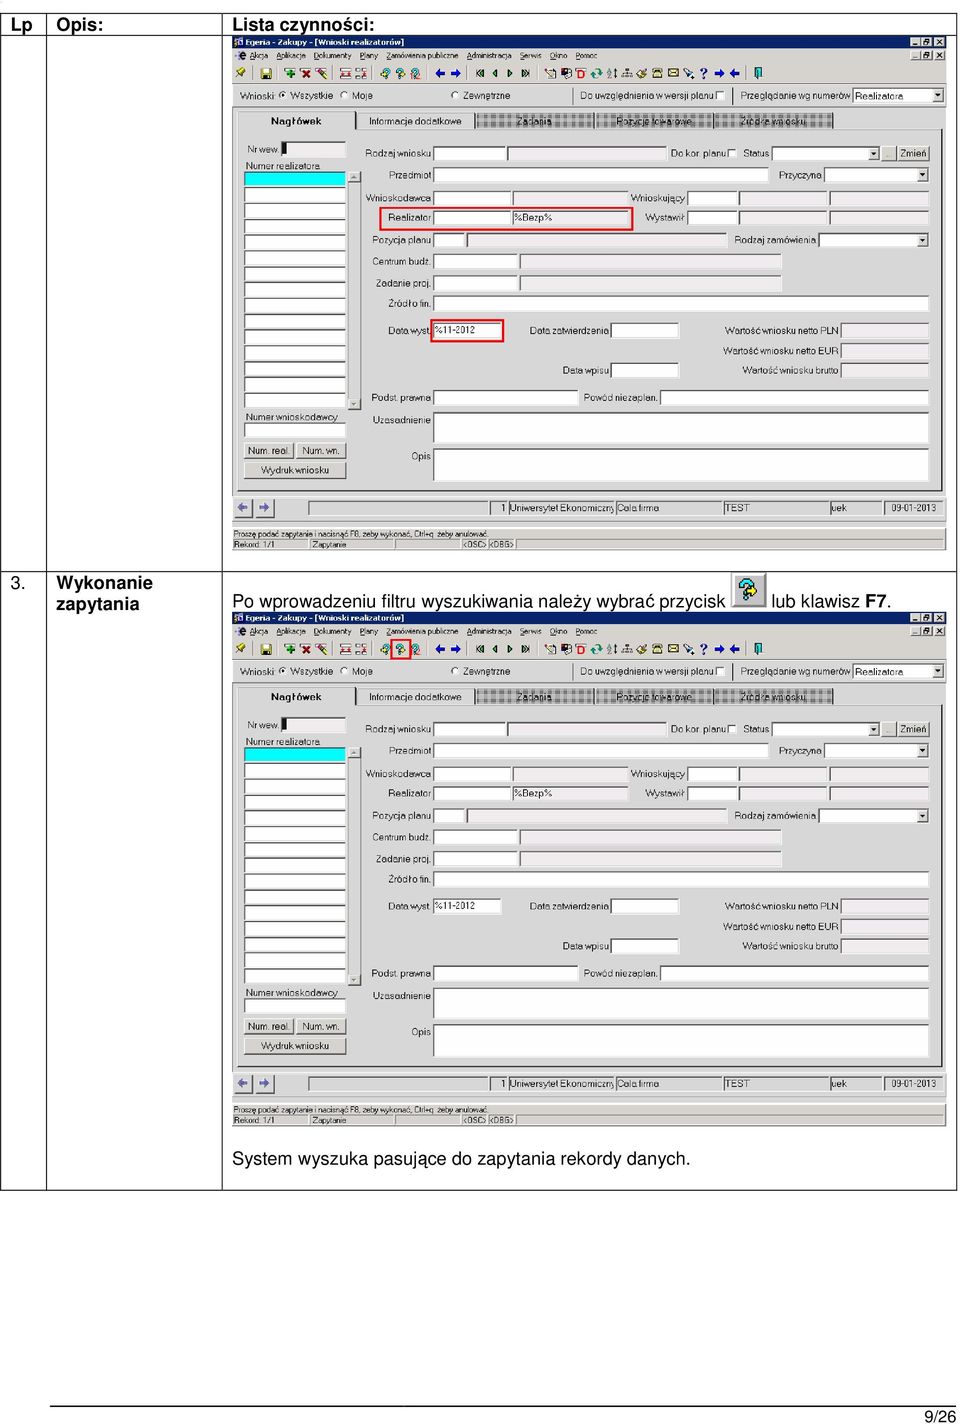Go to Next Record icon, first screenshot toolbar
The width and height of the screenshot is (960, 1424).
510,73
